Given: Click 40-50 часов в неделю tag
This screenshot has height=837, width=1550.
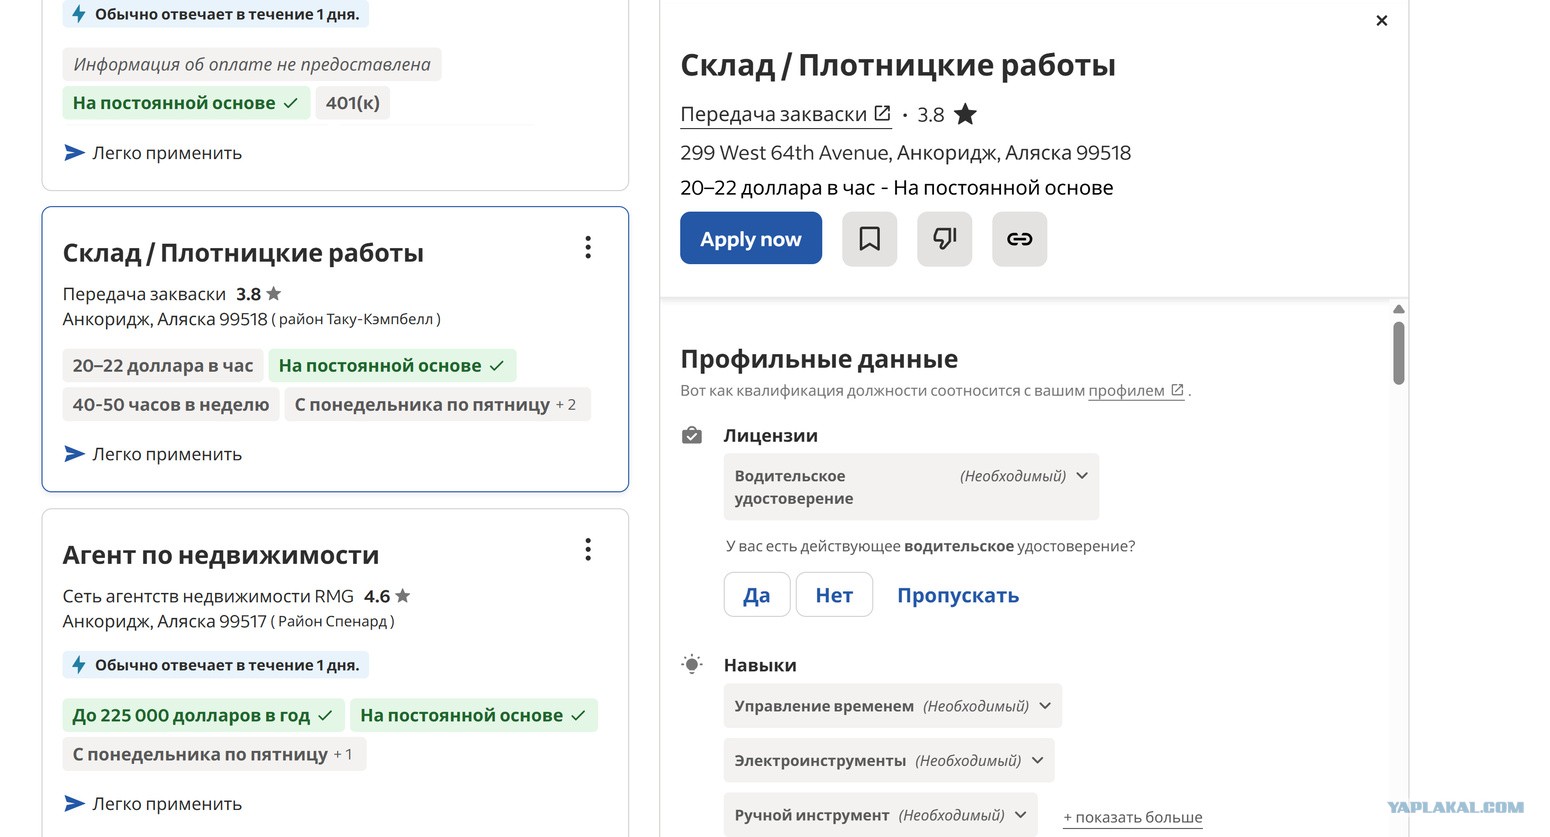Looking at the screenshot, I should pos(171,404).
